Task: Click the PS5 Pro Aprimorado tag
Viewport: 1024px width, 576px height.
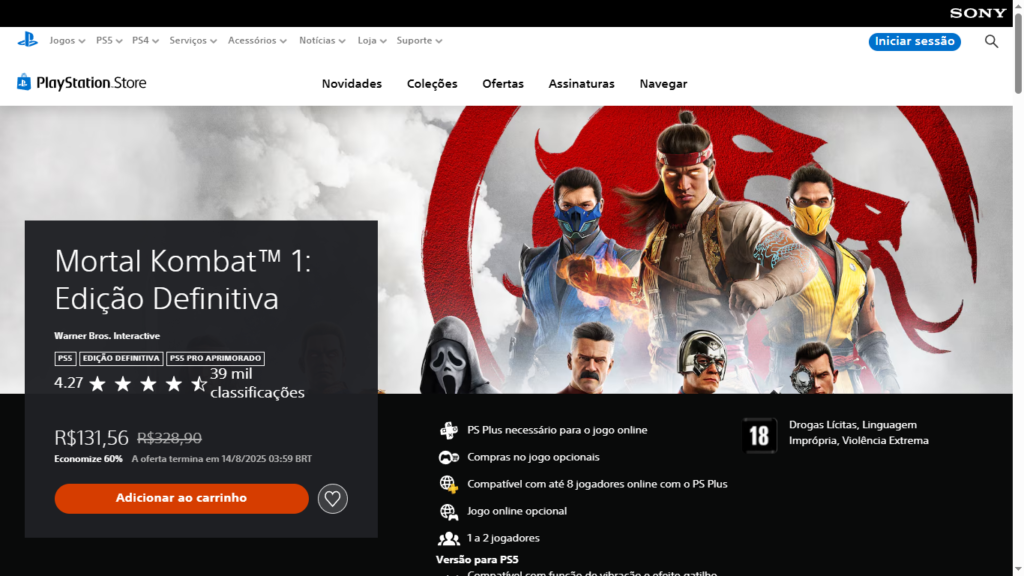Action: tap(215, 359)
